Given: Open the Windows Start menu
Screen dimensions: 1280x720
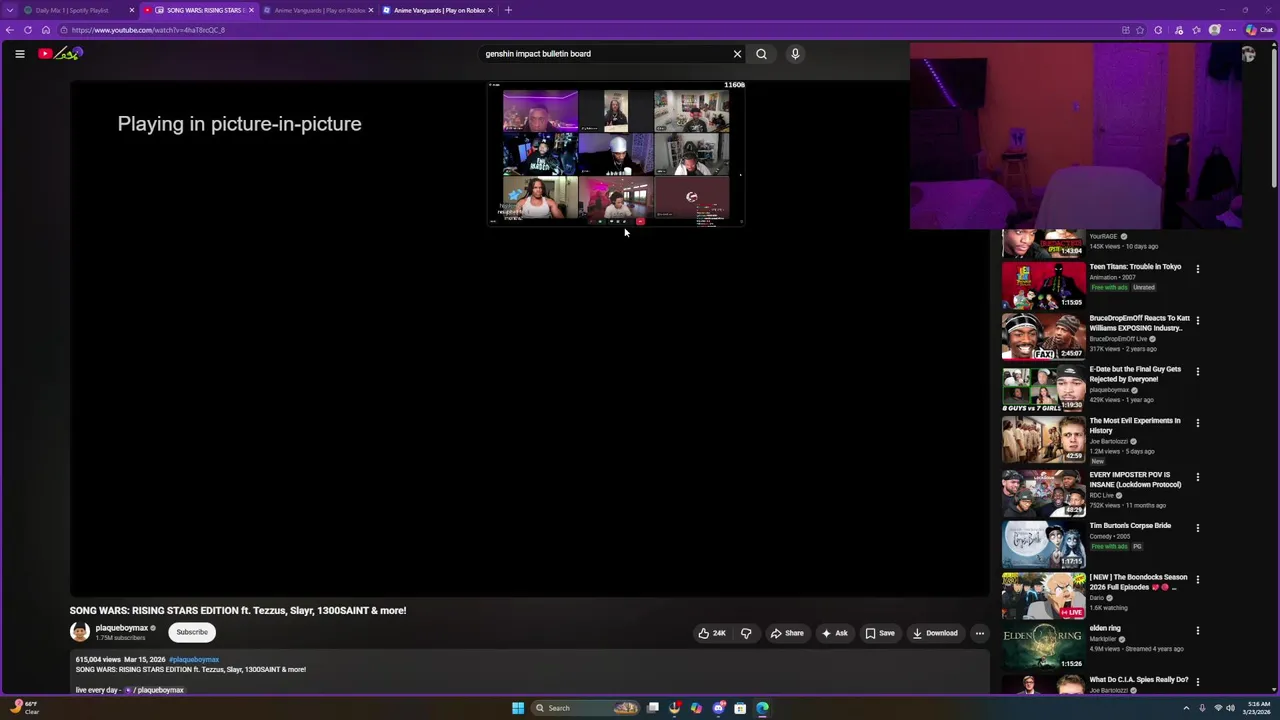Looking at the screenshot, I should (x=518, y=708).
